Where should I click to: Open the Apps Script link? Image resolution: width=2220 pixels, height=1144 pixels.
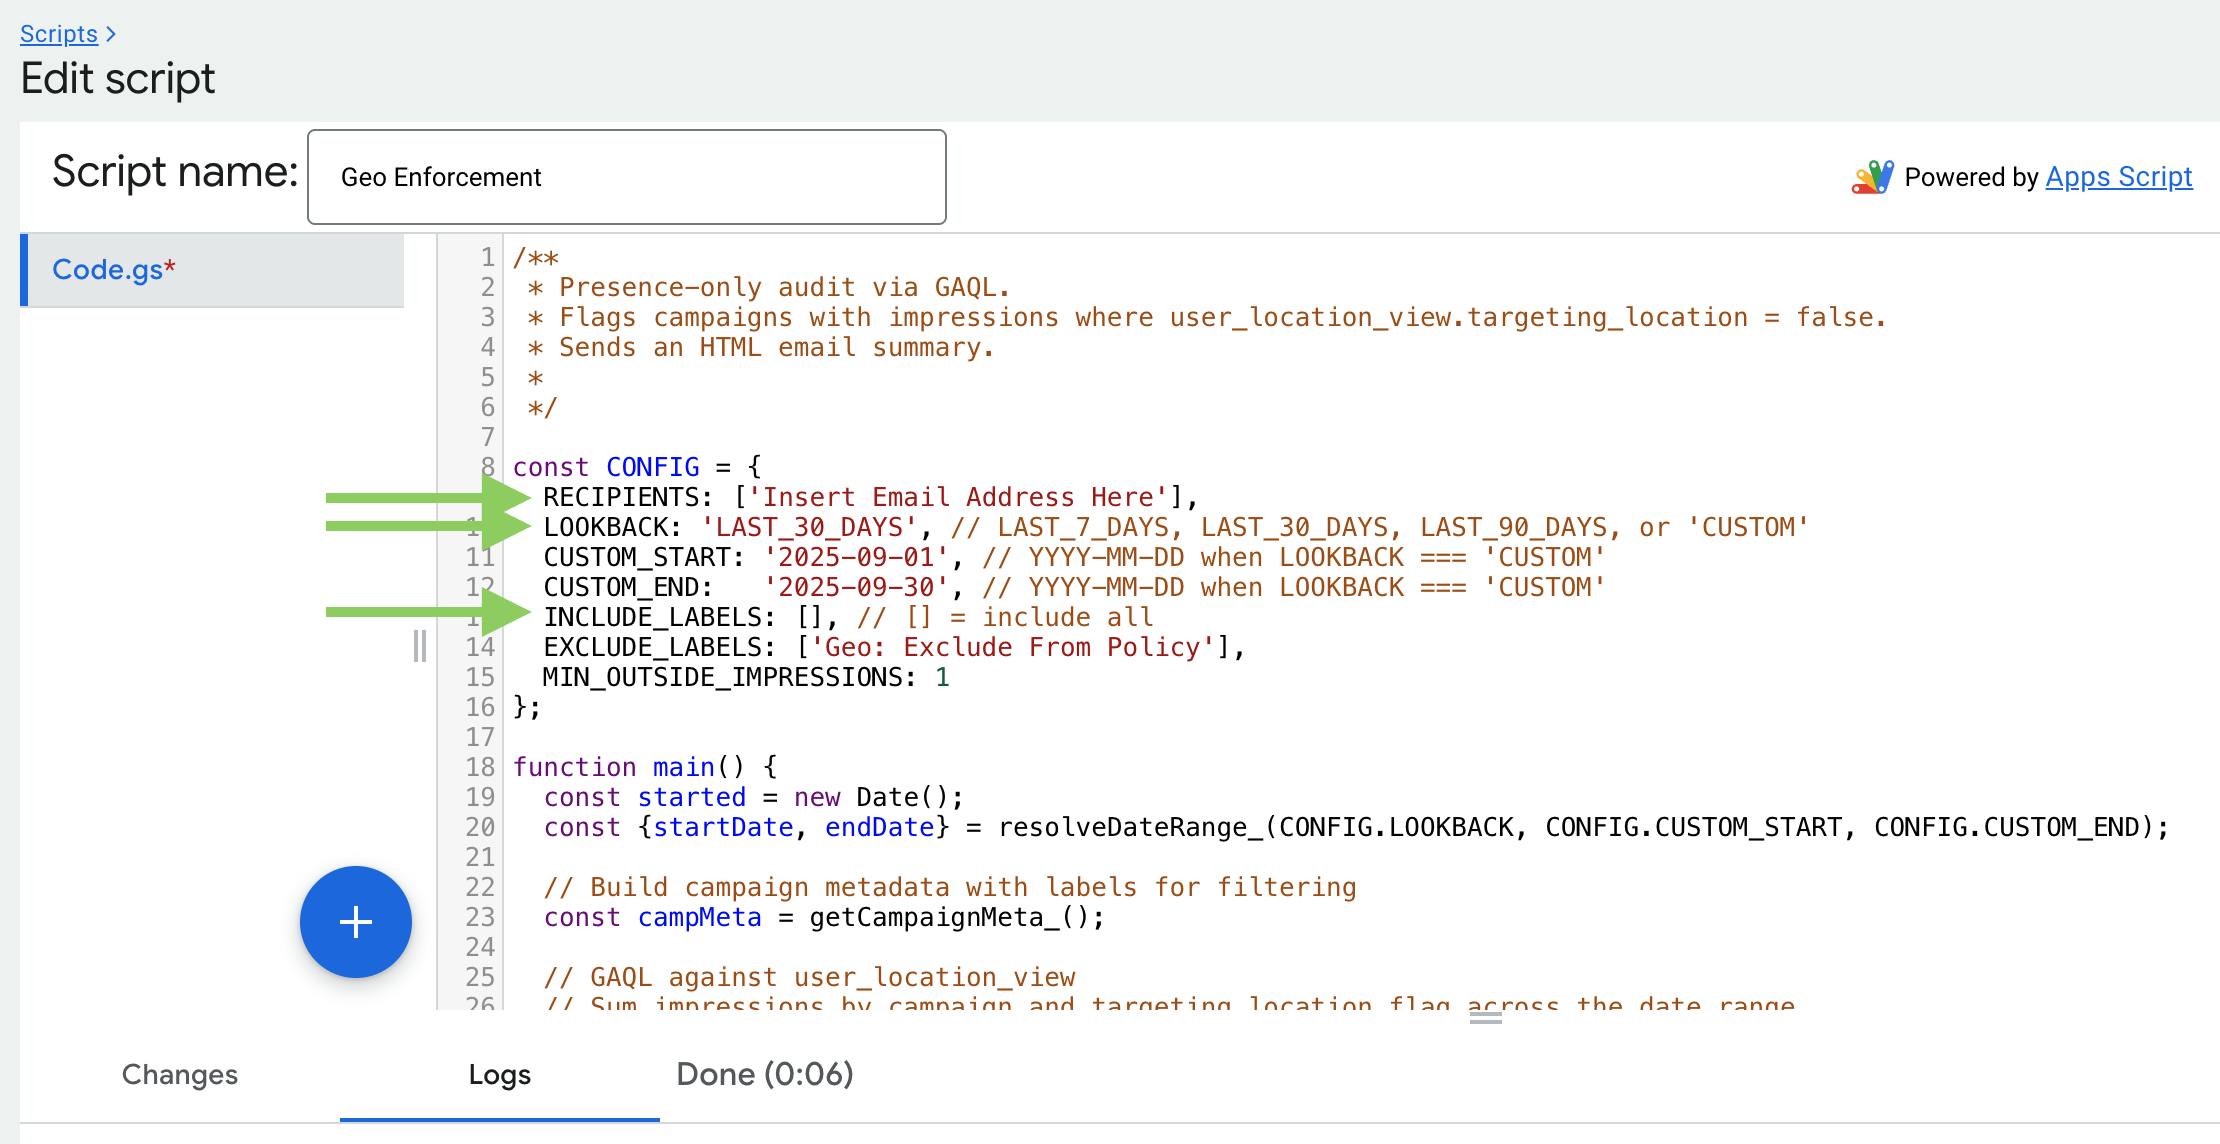click(2118, 177)
